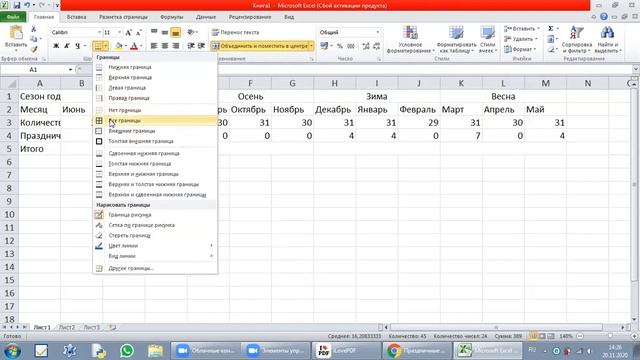
Task: Click the Cut scissors icon
Action: click(33, 29)
